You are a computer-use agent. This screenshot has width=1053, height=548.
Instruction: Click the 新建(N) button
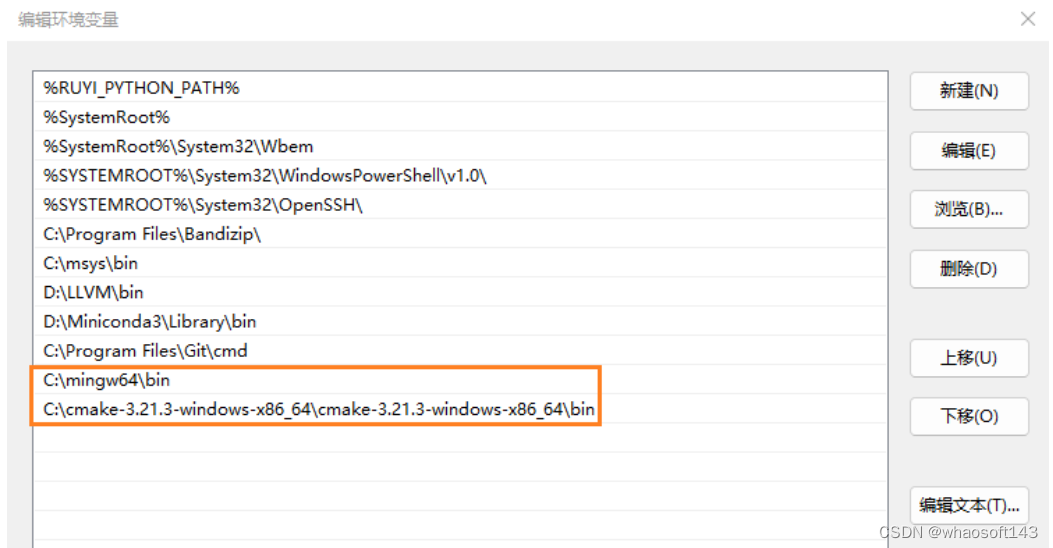coord(969,91)
